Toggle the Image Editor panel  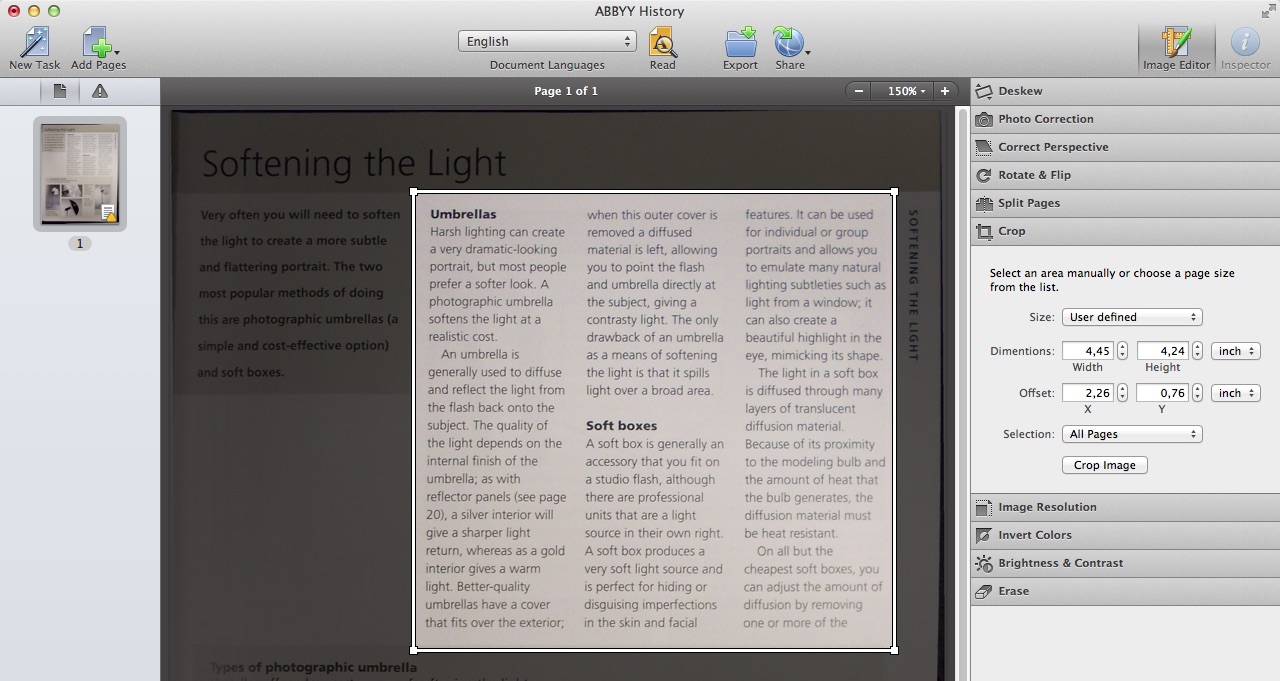1176,46
